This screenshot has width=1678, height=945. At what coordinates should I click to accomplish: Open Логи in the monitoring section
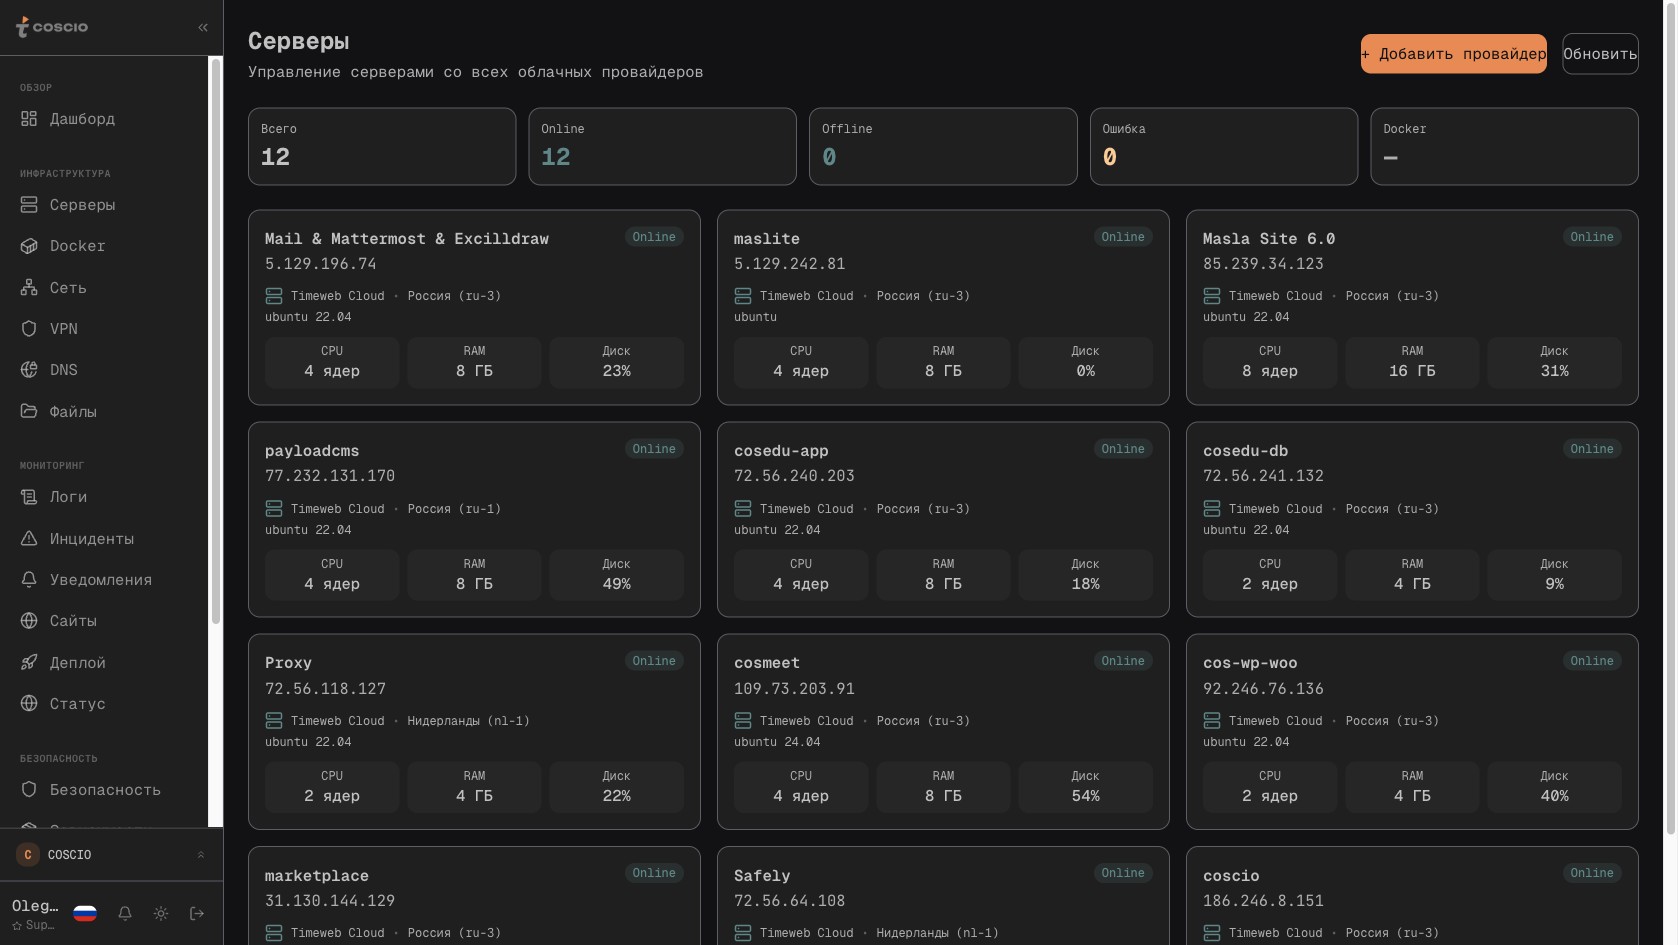pyautogui.click(x=104, y=497)
